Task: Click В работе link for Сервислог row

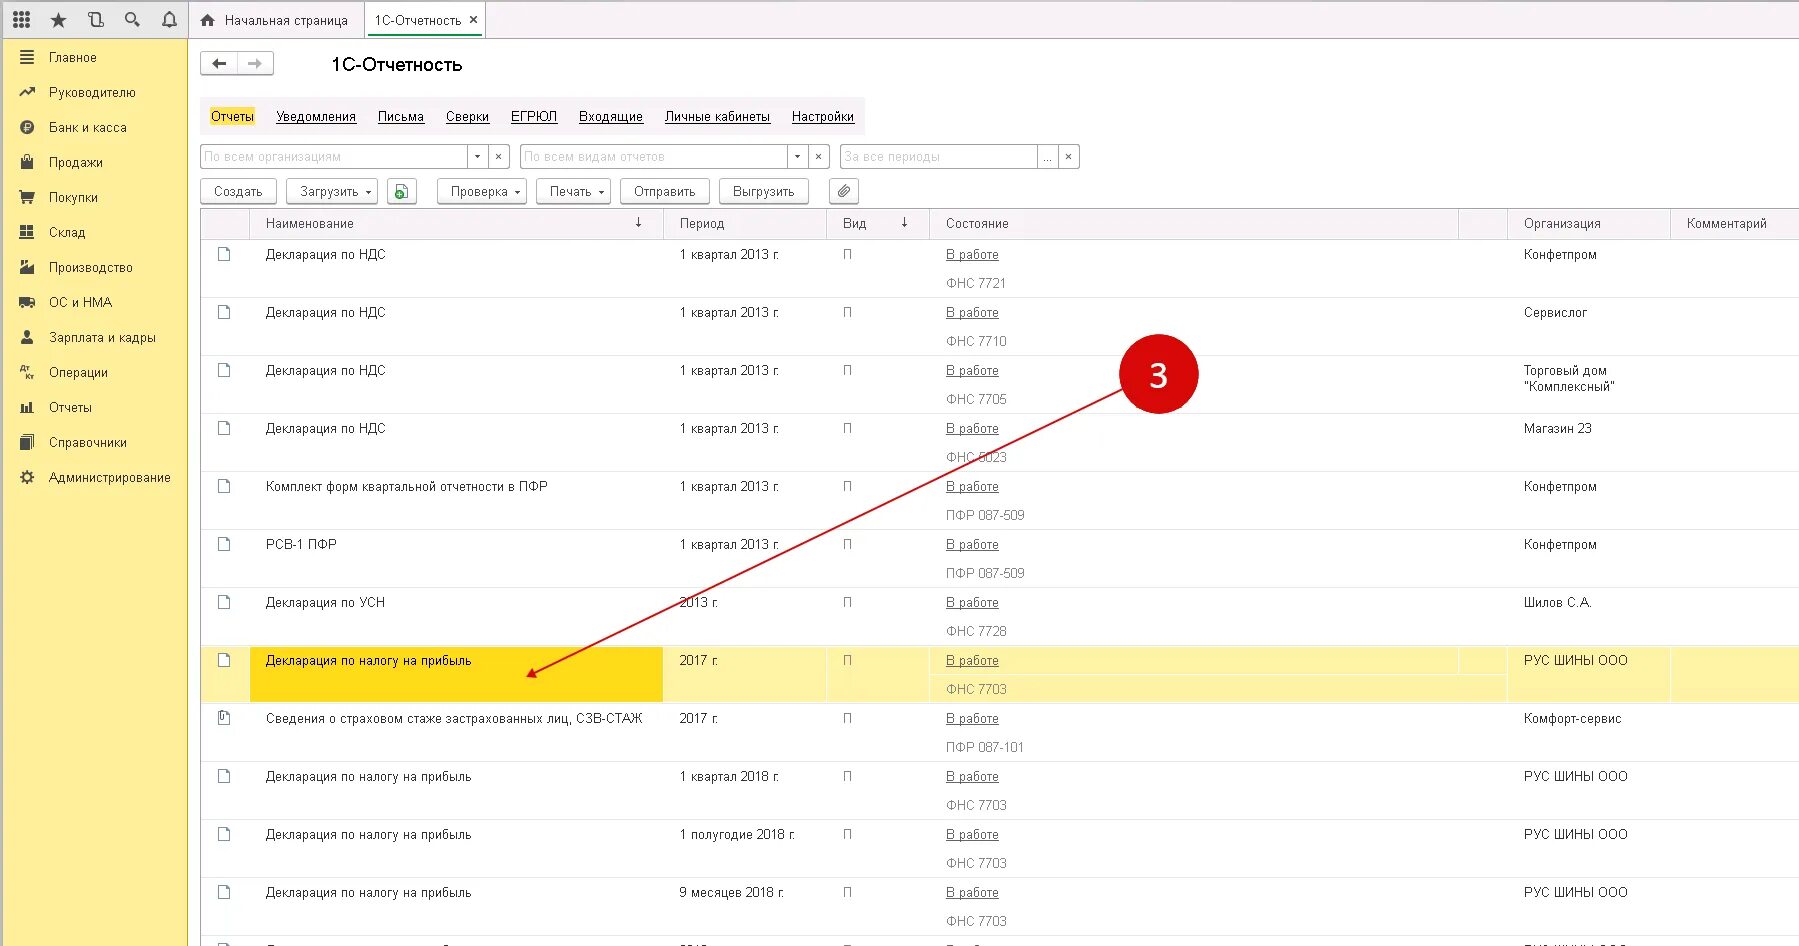Action: (972, 312)
